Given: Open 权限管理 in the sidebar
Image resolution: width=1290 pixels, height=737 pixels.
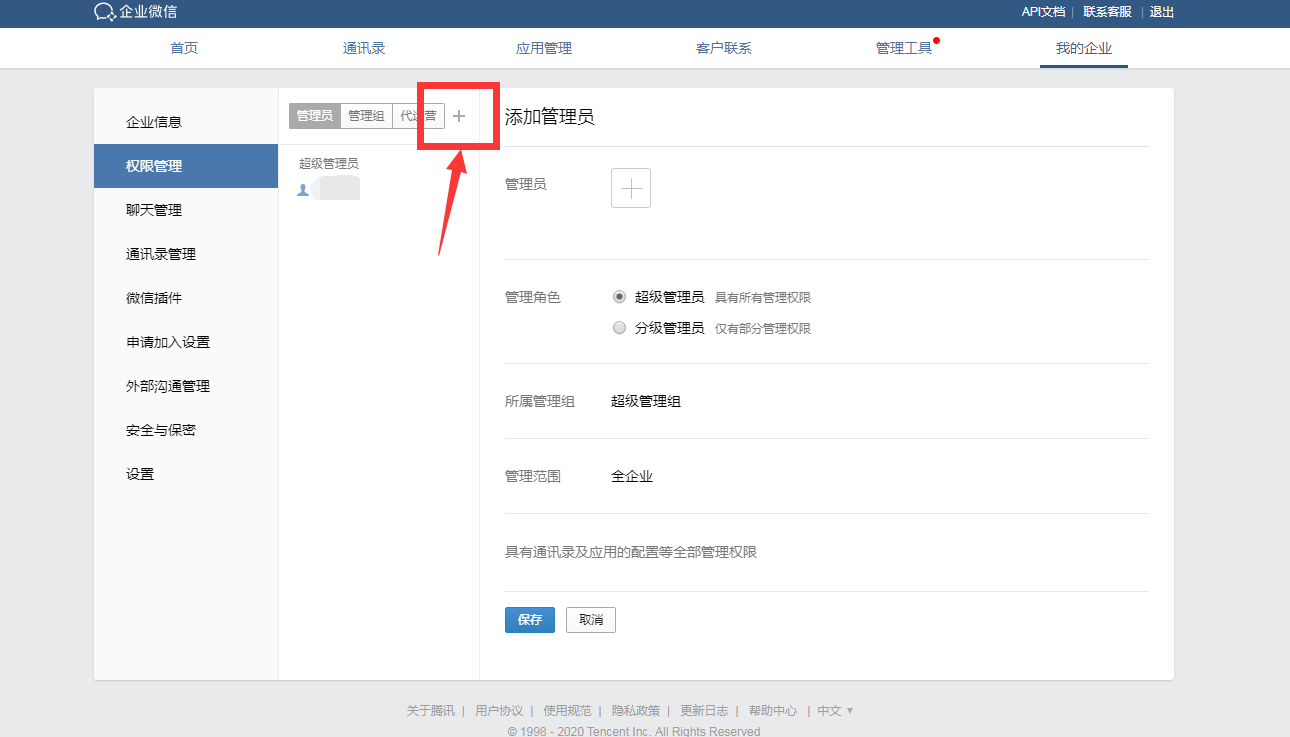Looking at the screenshot, I should (186, 166).
